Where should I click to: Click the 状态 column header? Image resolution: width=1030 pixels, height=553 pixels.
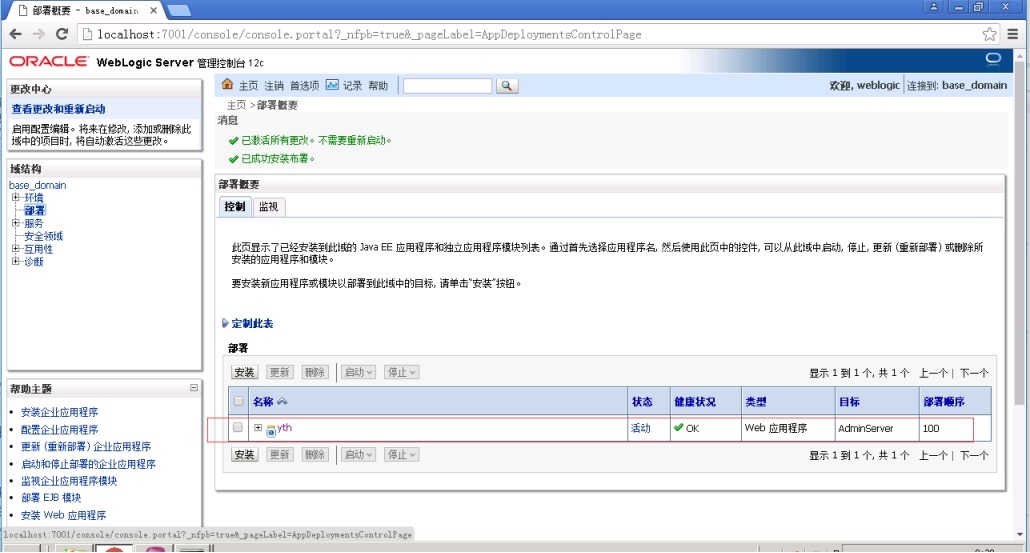point(642,401)
